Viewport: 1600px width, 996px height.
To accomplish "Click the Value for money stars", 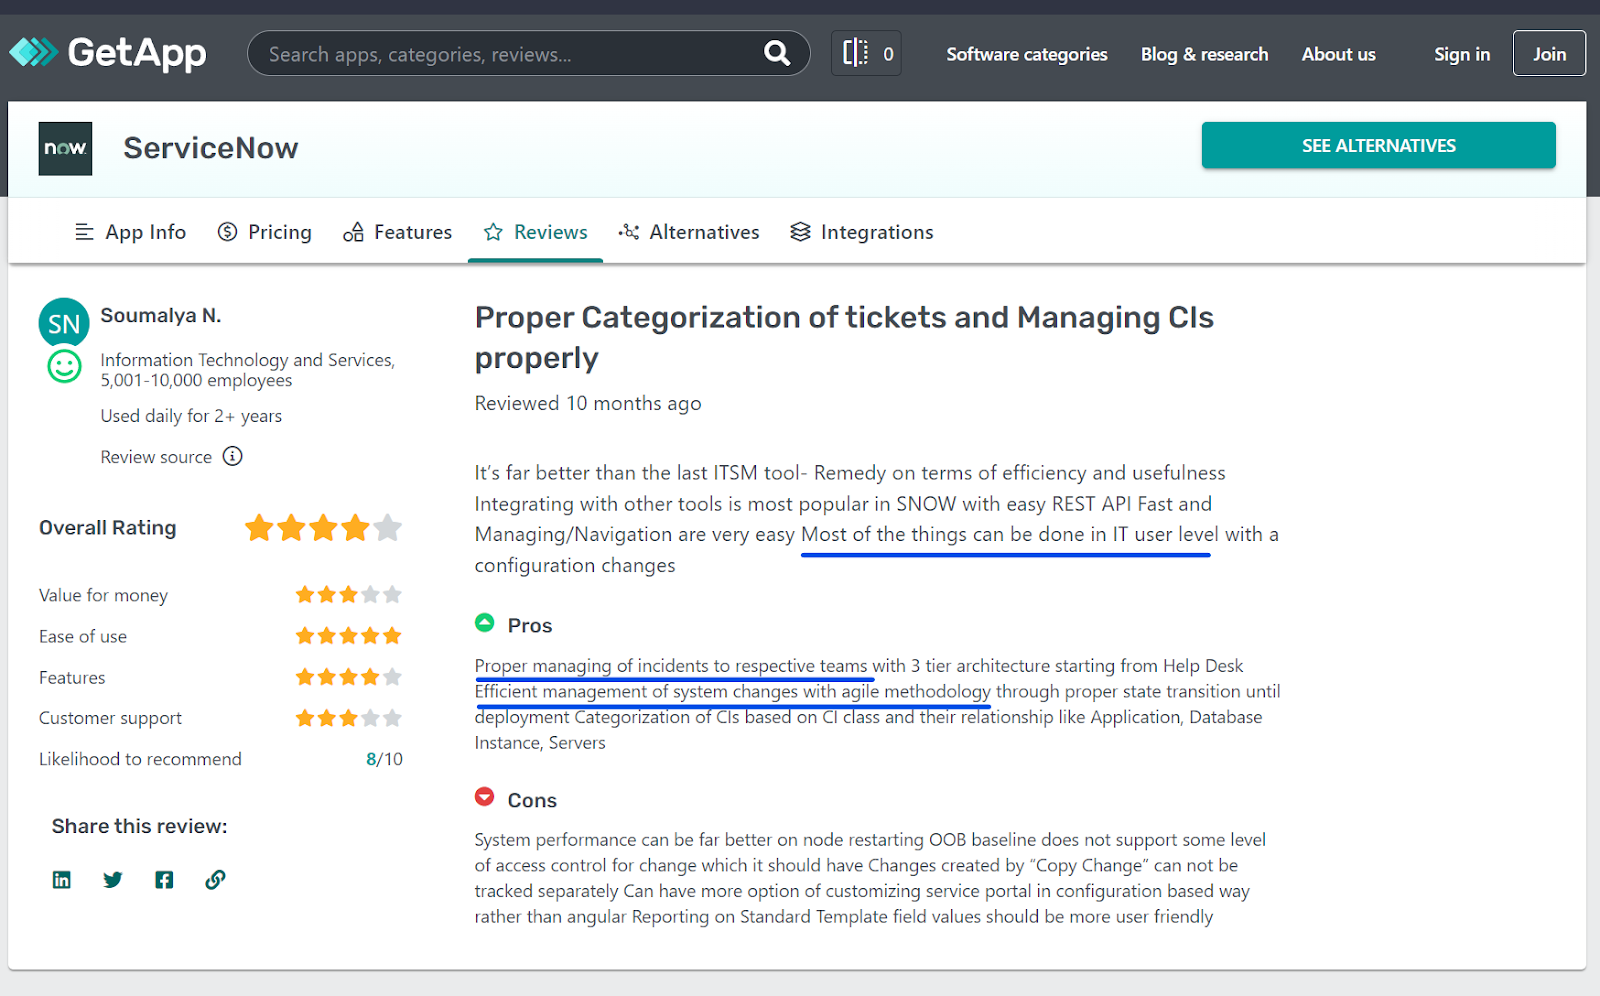I will (x=348, y=595).
